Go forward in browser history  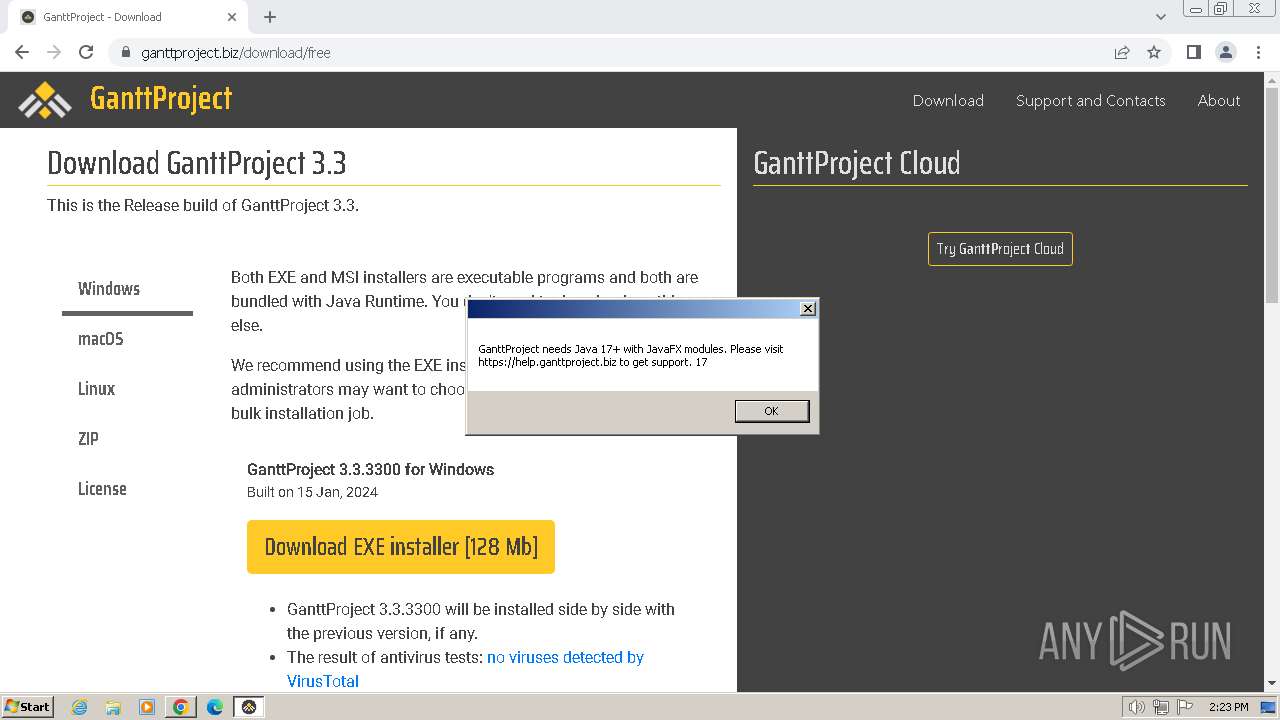pos(54,52)
